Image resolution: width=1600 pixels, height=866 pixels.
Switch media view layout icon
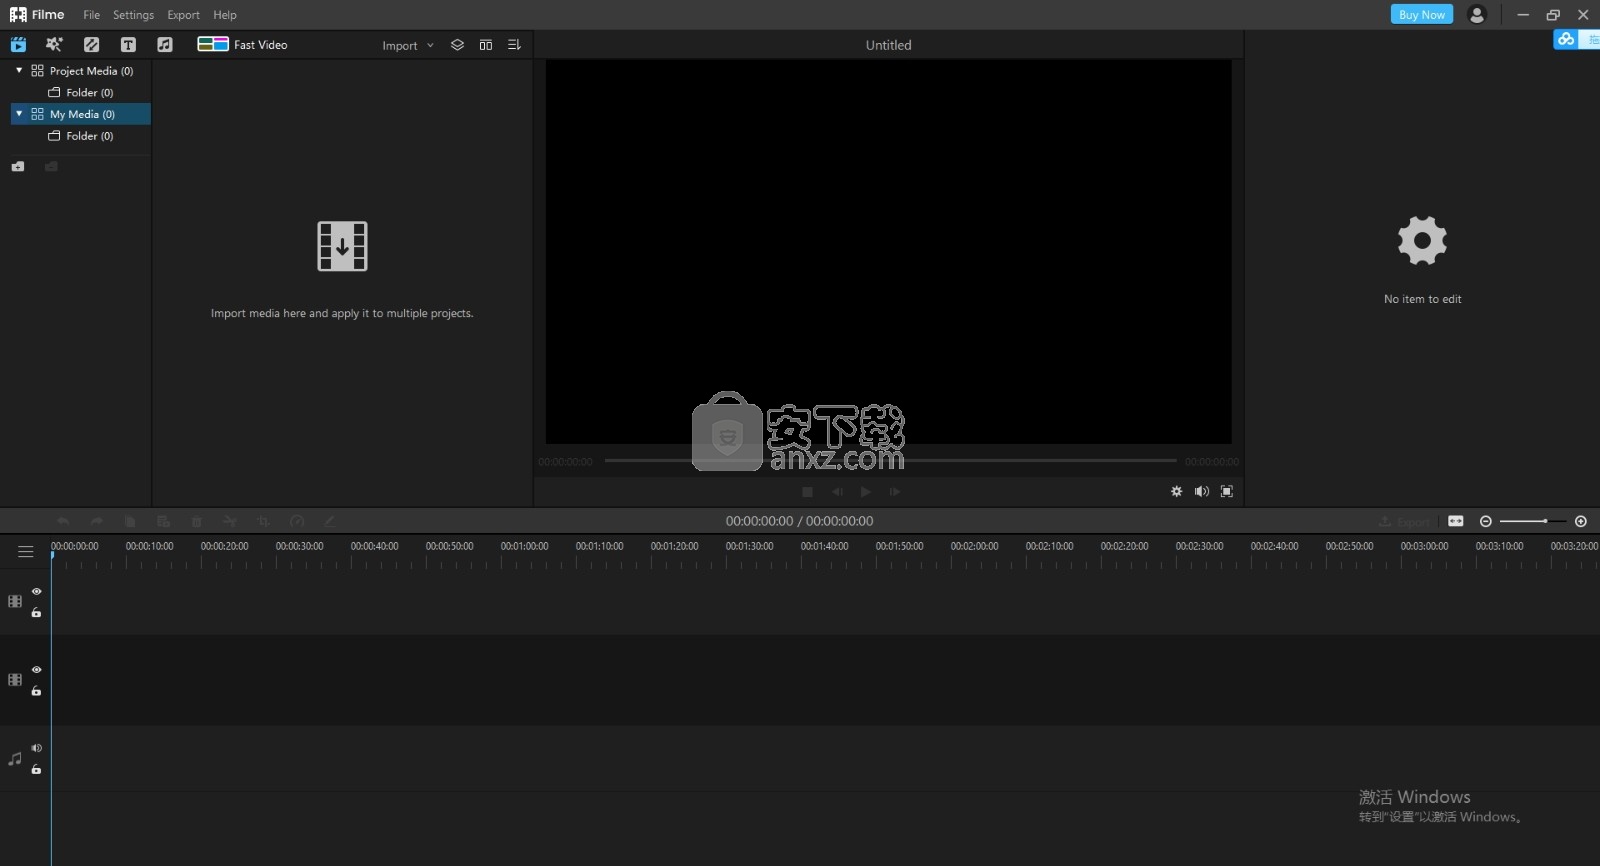tap(486, 45)
